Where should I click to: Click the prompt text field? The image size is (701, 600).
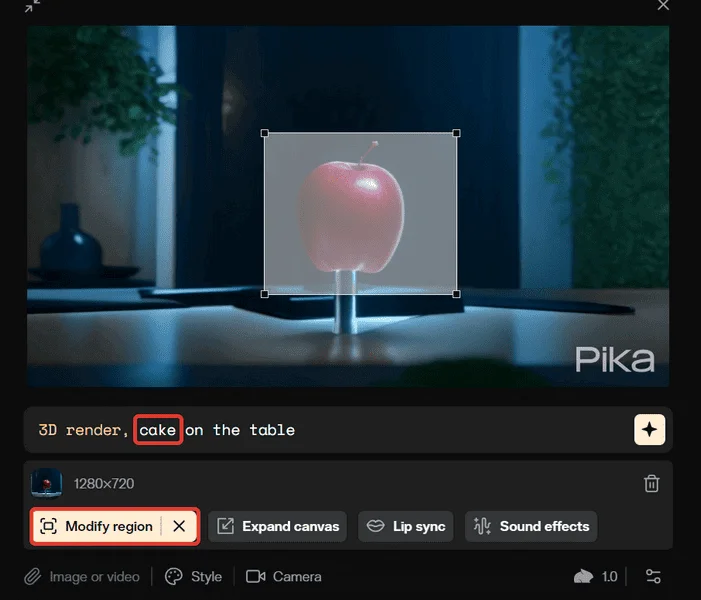[329, 430]
